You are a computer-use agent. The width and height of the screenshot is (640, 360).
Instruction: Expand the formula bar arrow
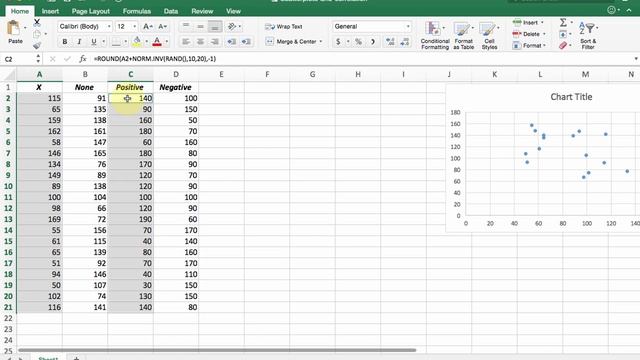[636, 59]
